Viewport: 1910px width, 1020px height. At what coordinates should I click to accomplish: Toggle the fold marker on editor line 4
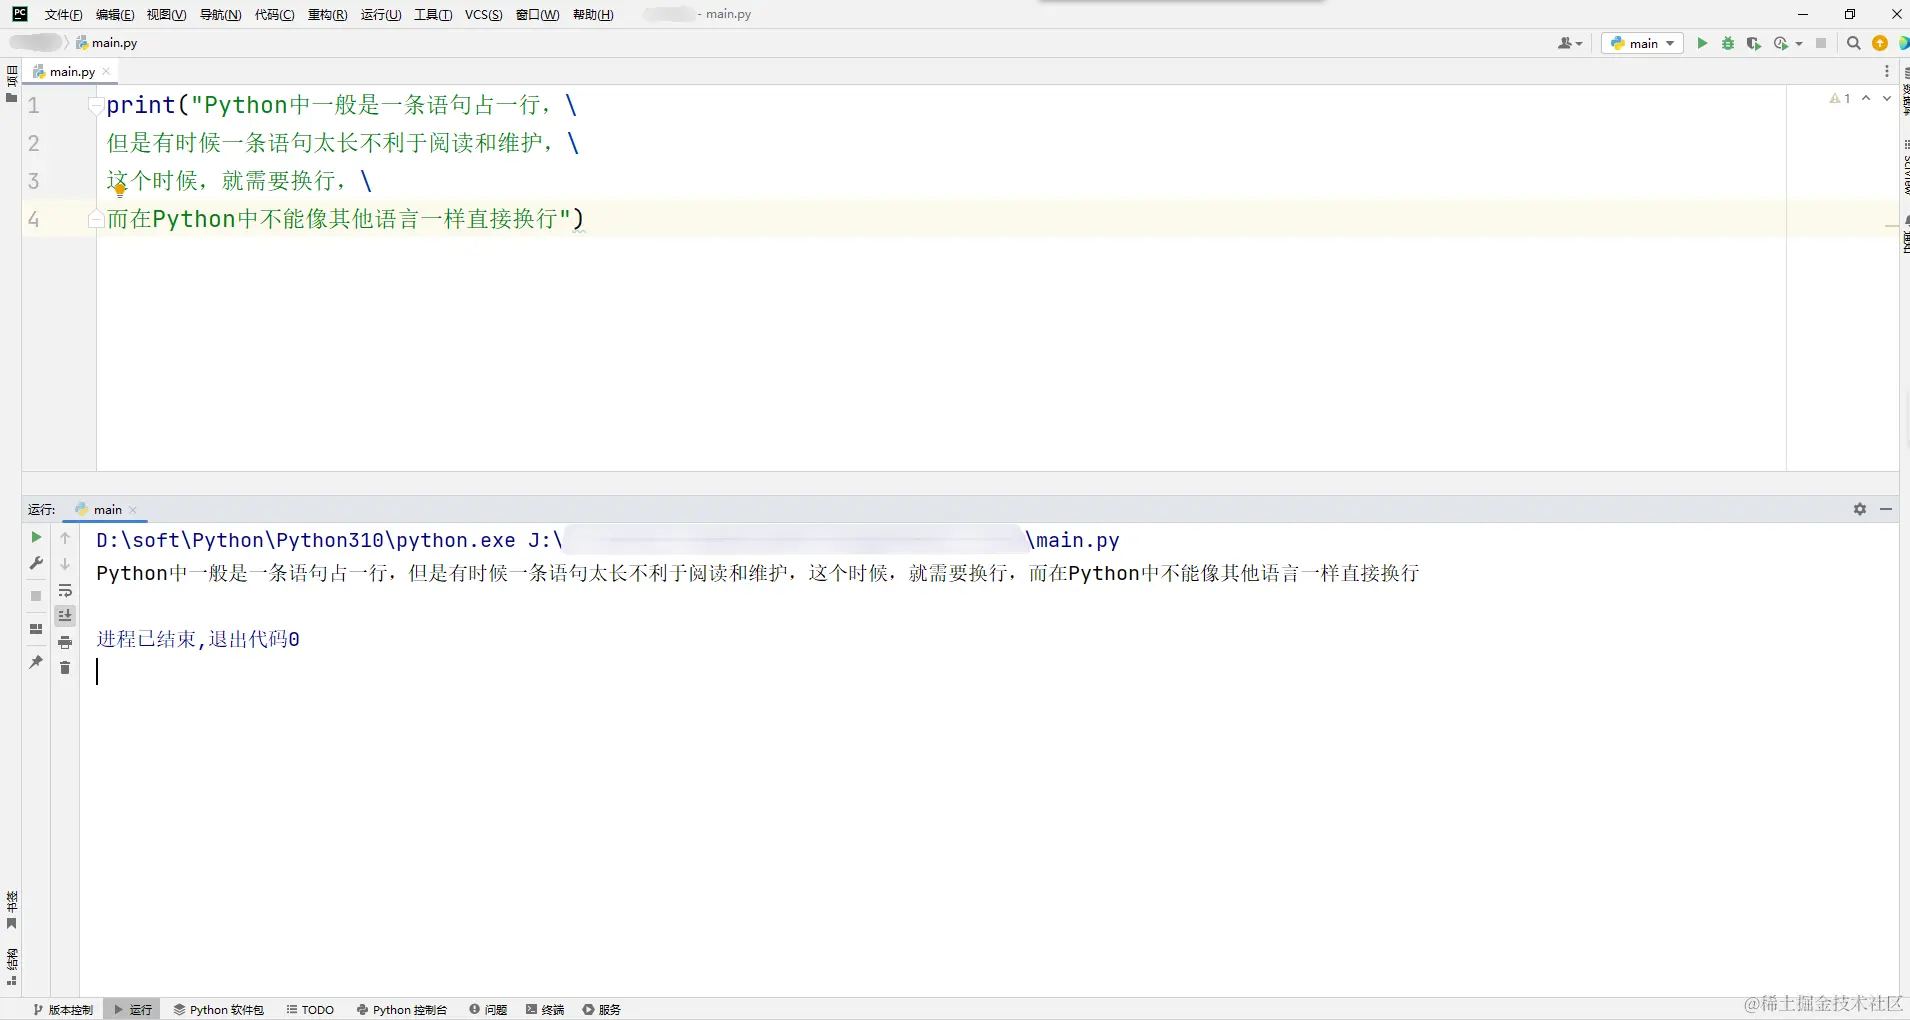pyautogui.click(x=95, y=219)
